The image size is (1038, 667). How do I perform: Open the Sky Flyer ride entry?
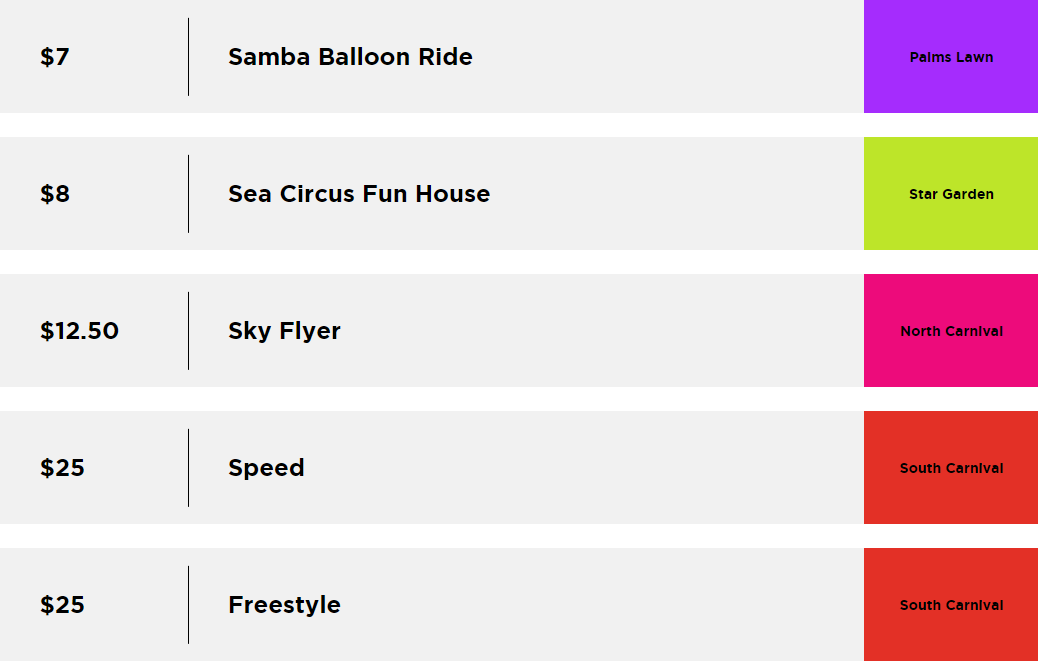tap(284, 331)
